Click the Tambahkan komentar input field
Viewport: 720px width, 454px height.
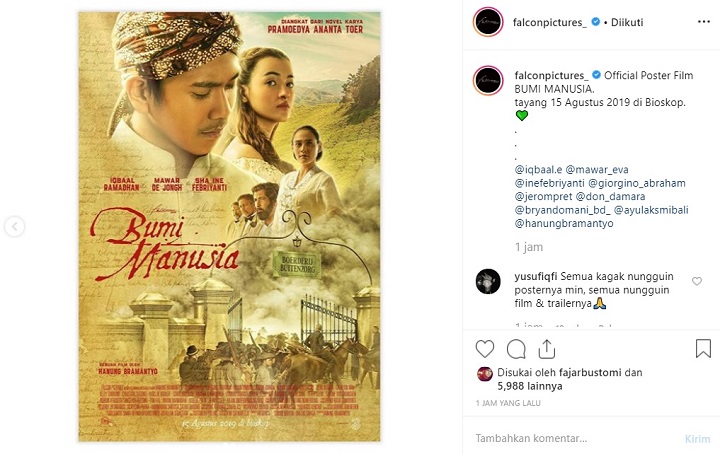click(x=576, y=438)
